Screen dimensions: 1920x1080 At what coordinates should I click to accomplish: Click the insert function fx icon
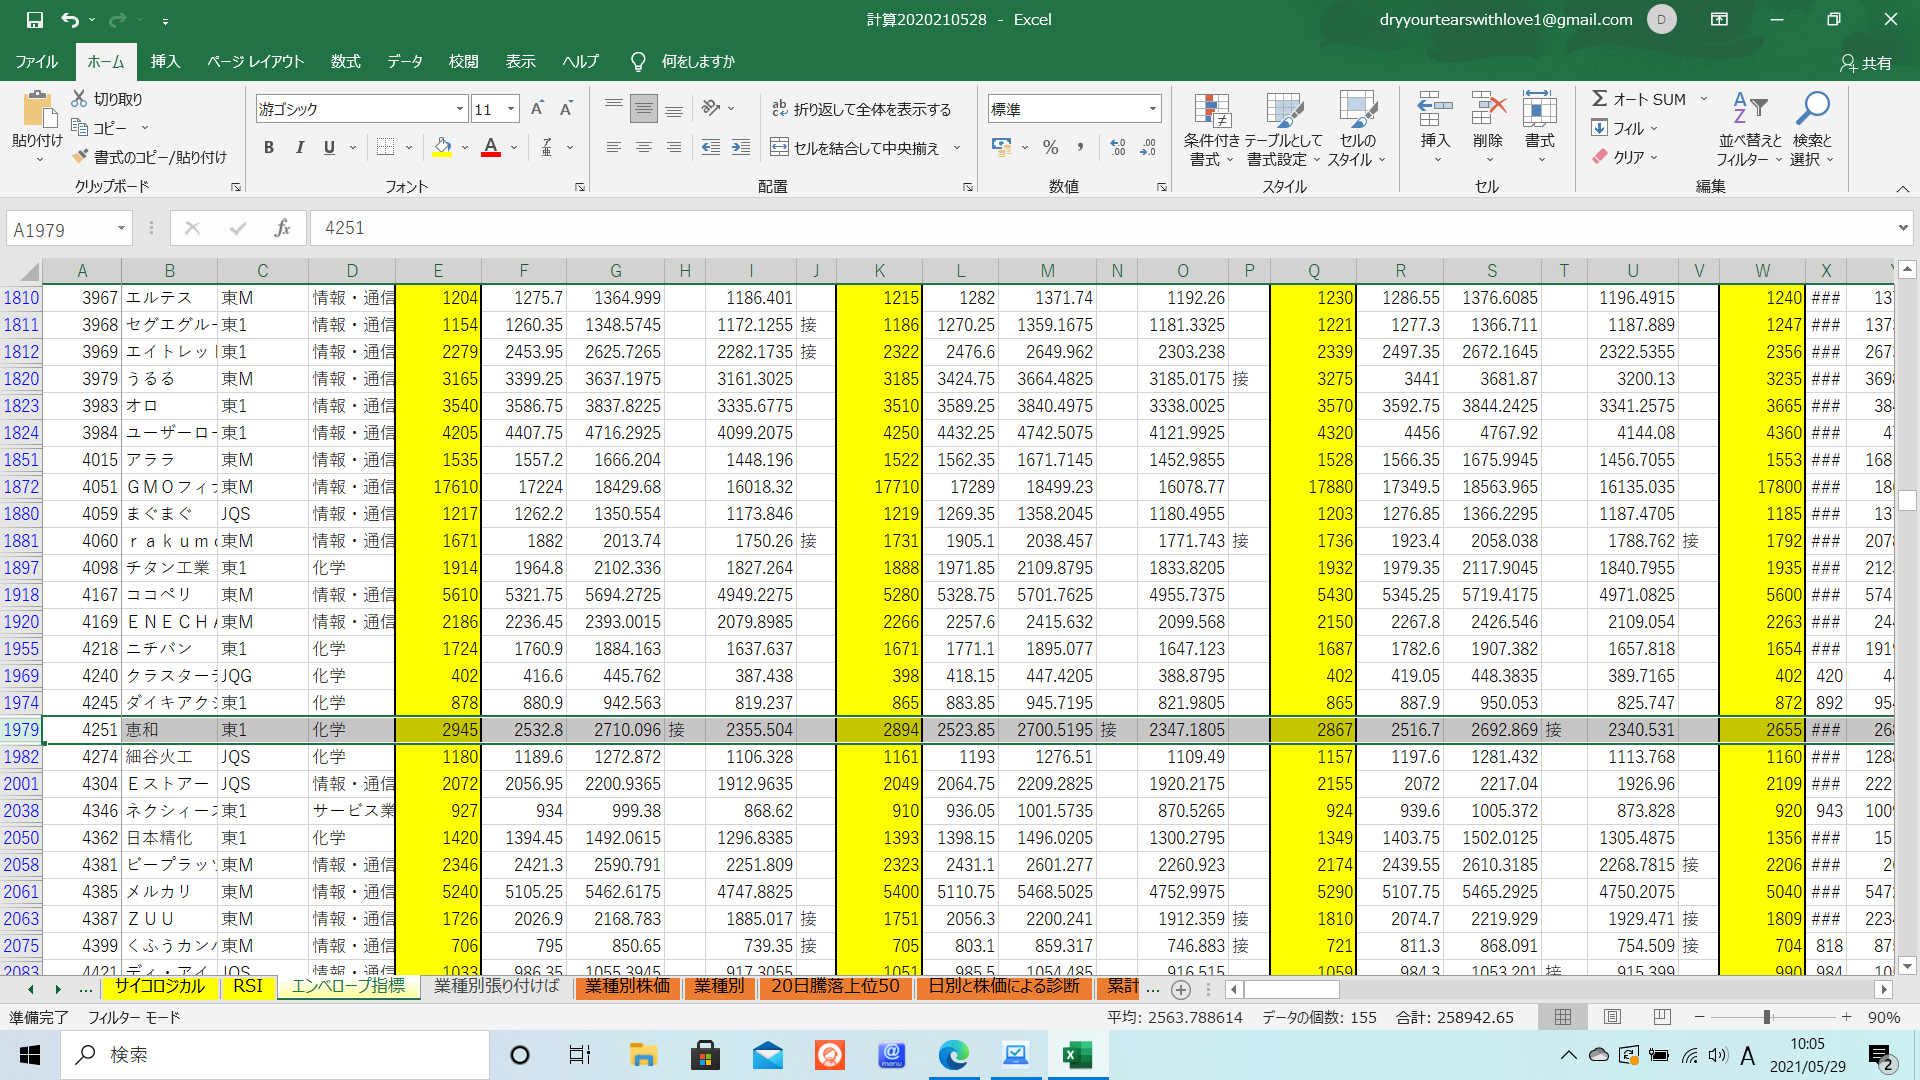pyautogui.click(x=282, y=229)
